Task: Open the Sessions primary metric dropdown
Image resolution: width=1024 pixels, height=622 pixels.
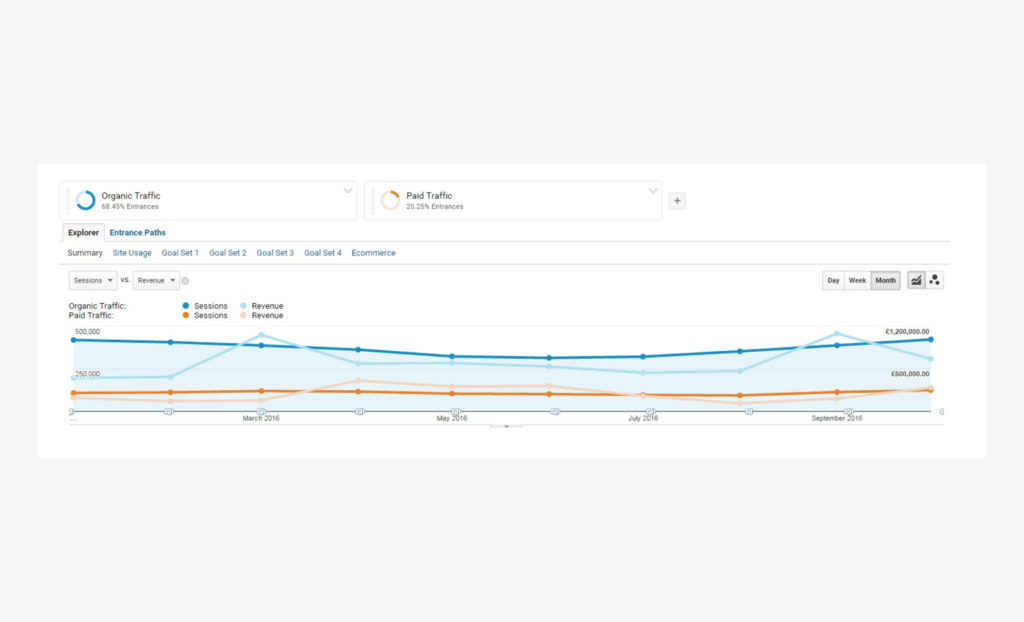Action: [93, 280]
